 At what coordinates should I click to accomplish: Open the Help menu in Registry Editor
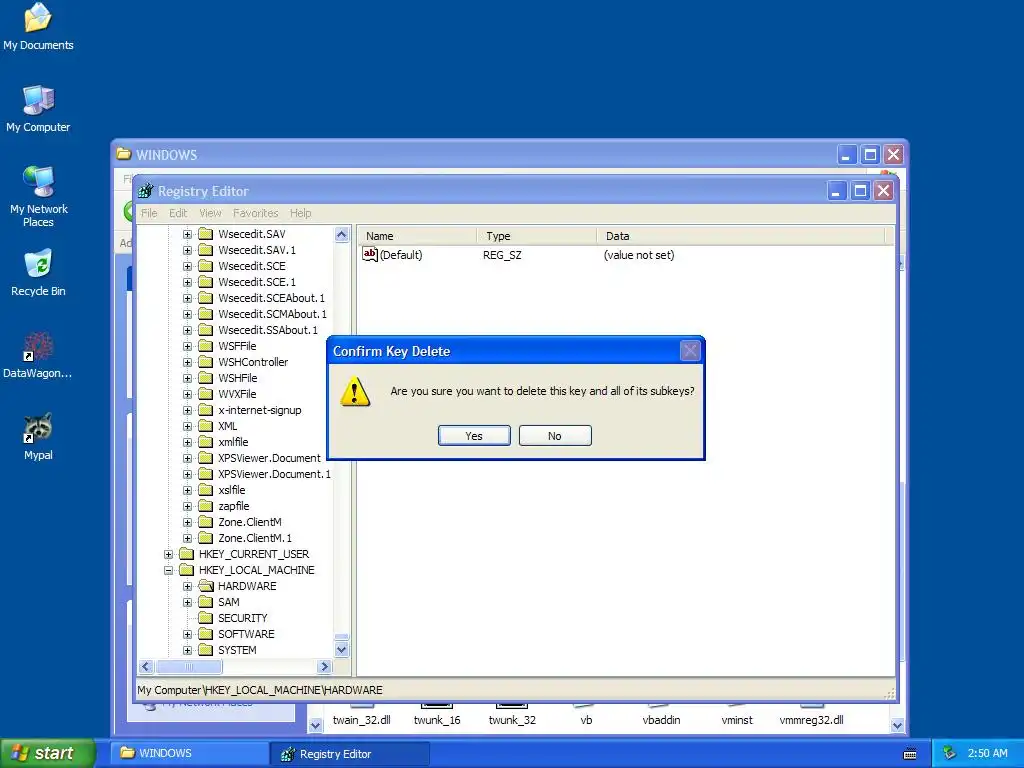coord(300,213)
